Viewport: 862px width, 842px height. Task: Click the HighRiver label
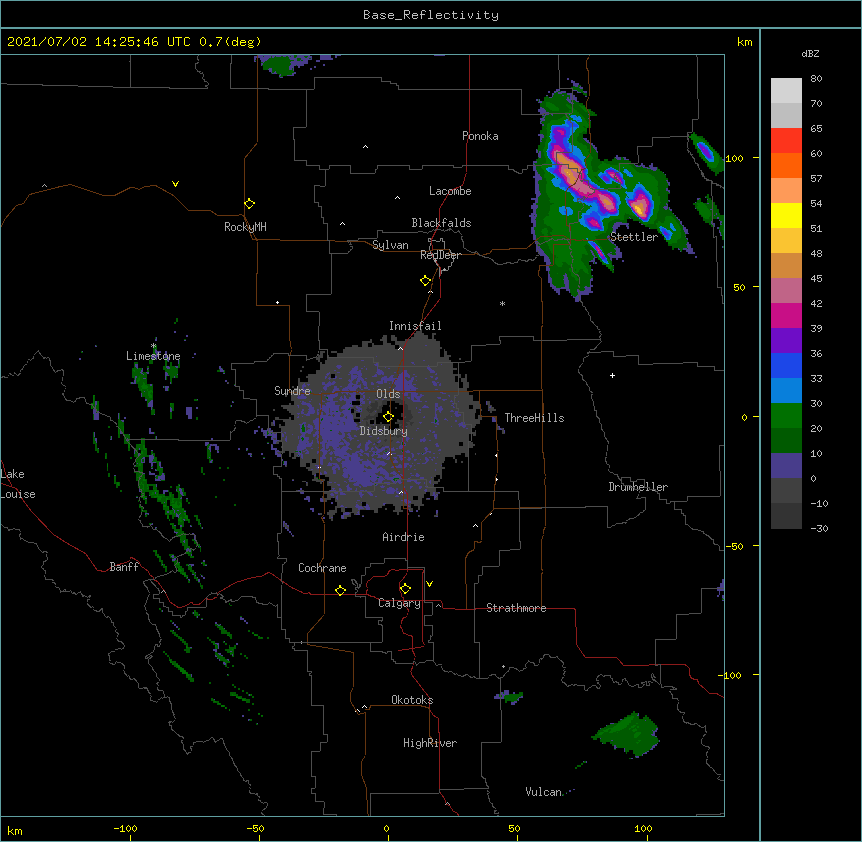430,743
